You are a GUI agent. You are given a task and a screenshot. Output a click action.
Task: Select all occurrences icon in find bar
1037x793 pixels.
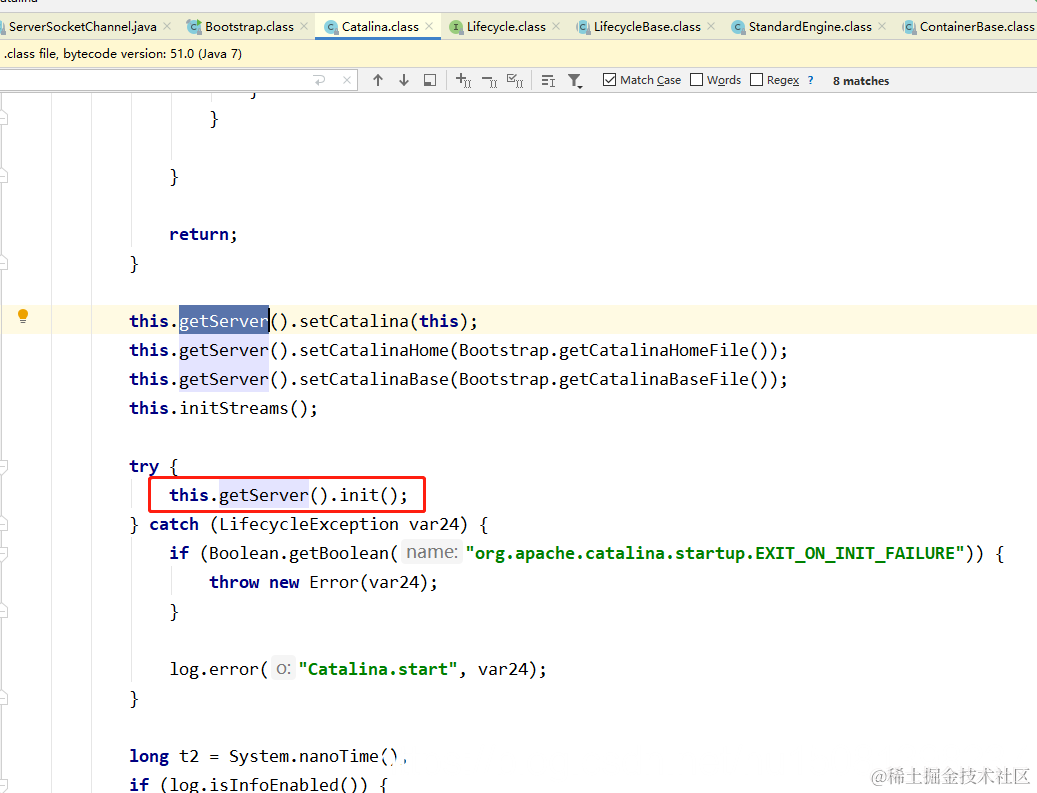pos(515,81)
